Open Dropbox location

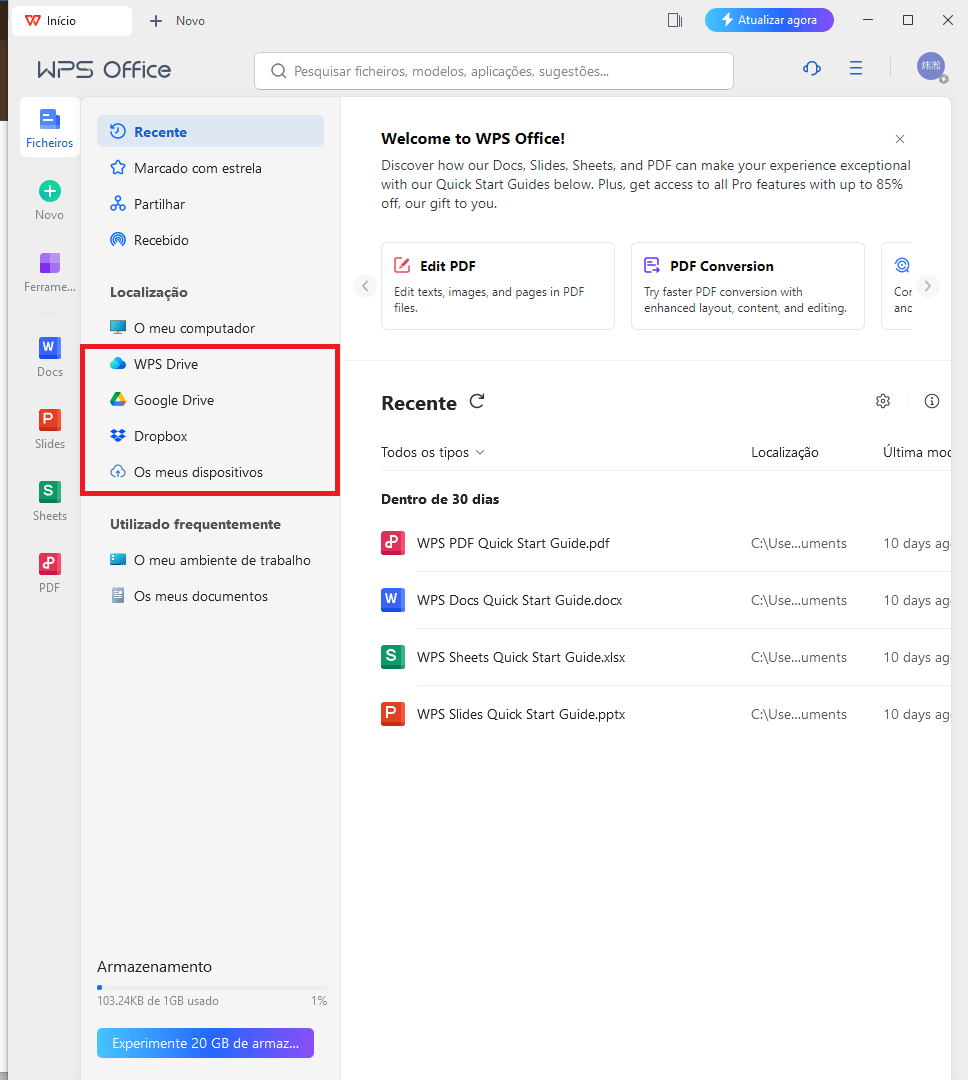click(210, 436)
